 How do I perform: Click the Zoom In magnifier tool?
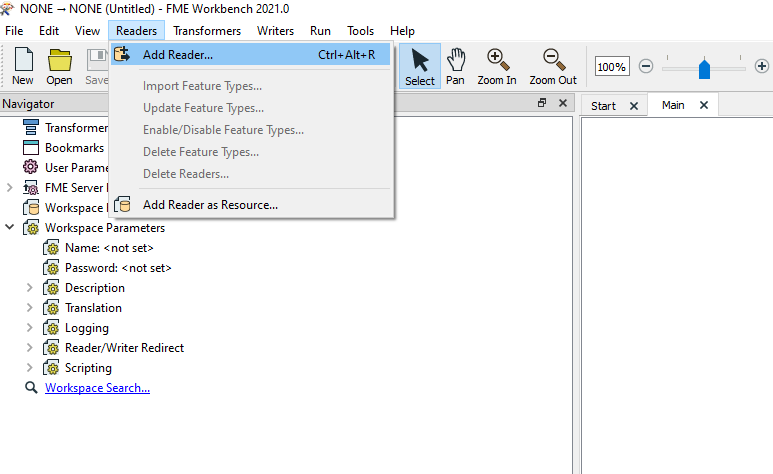pyautogui.click(x=497, y=60)
